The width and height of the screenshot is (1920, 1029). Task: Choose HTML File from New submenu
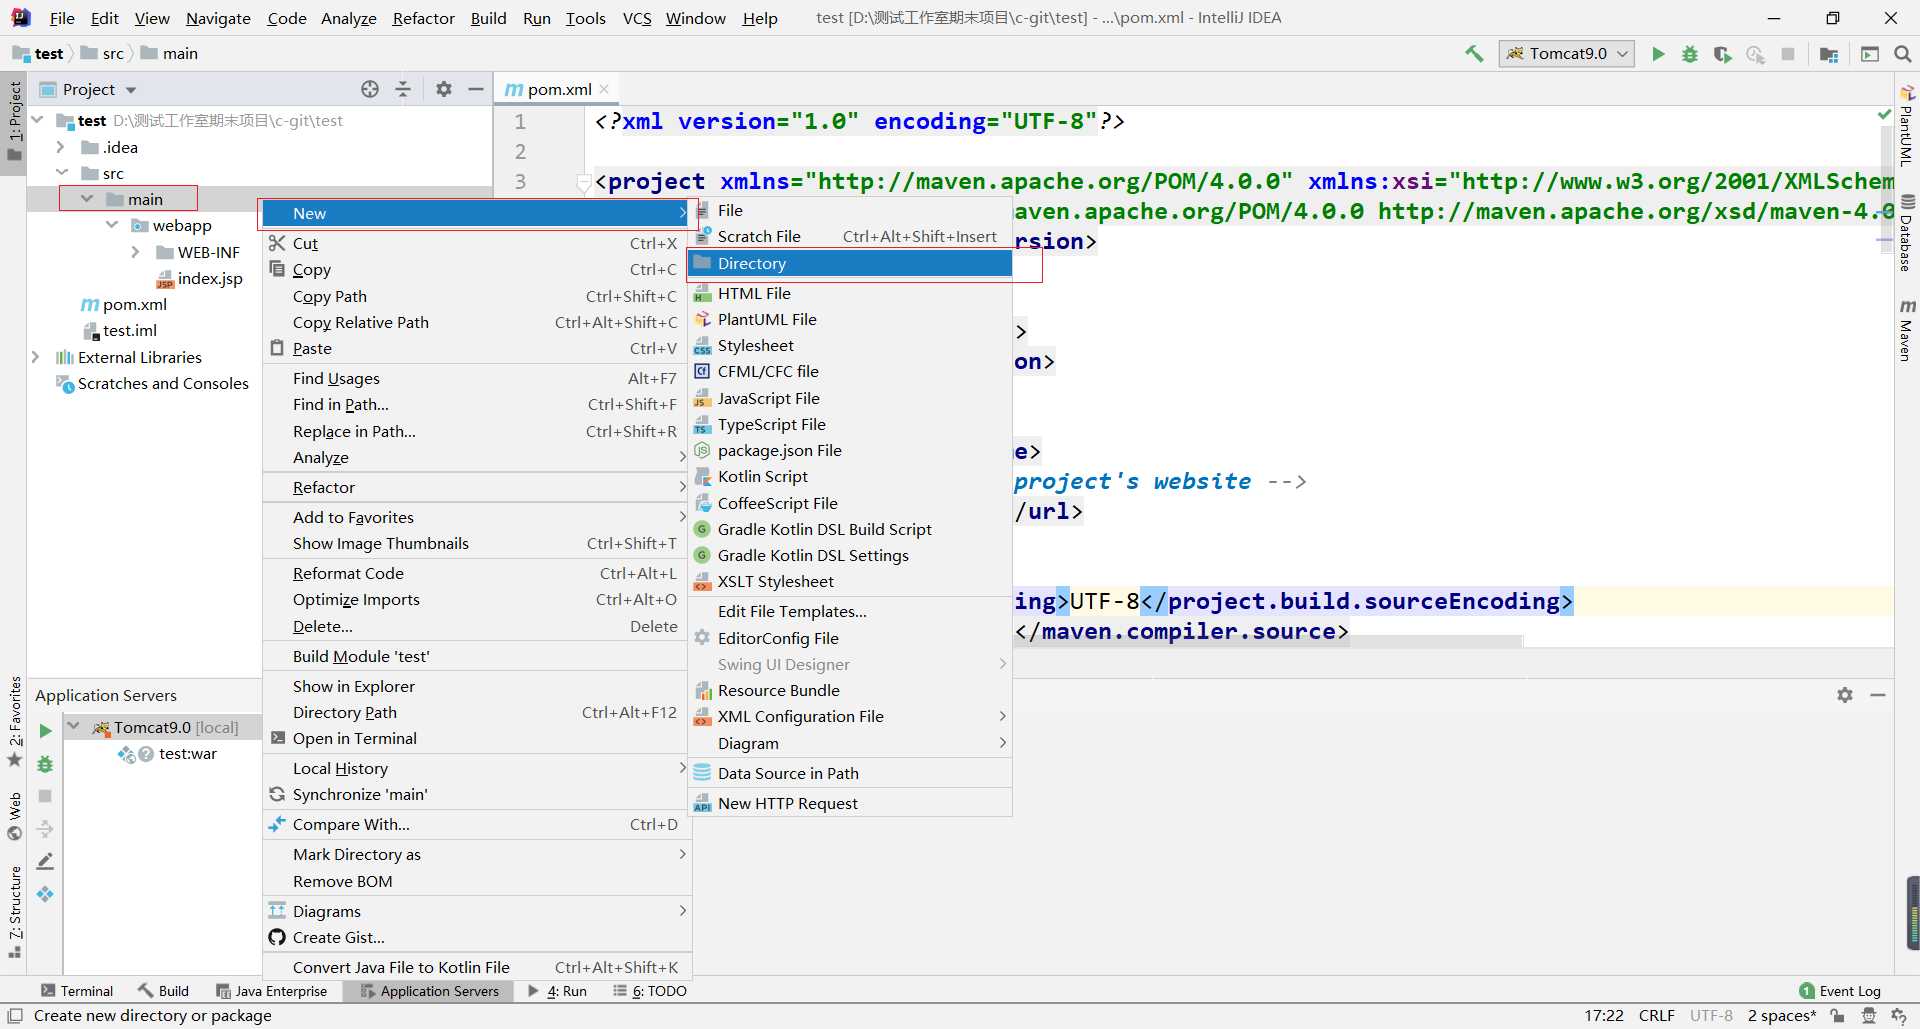coord(850,293)
